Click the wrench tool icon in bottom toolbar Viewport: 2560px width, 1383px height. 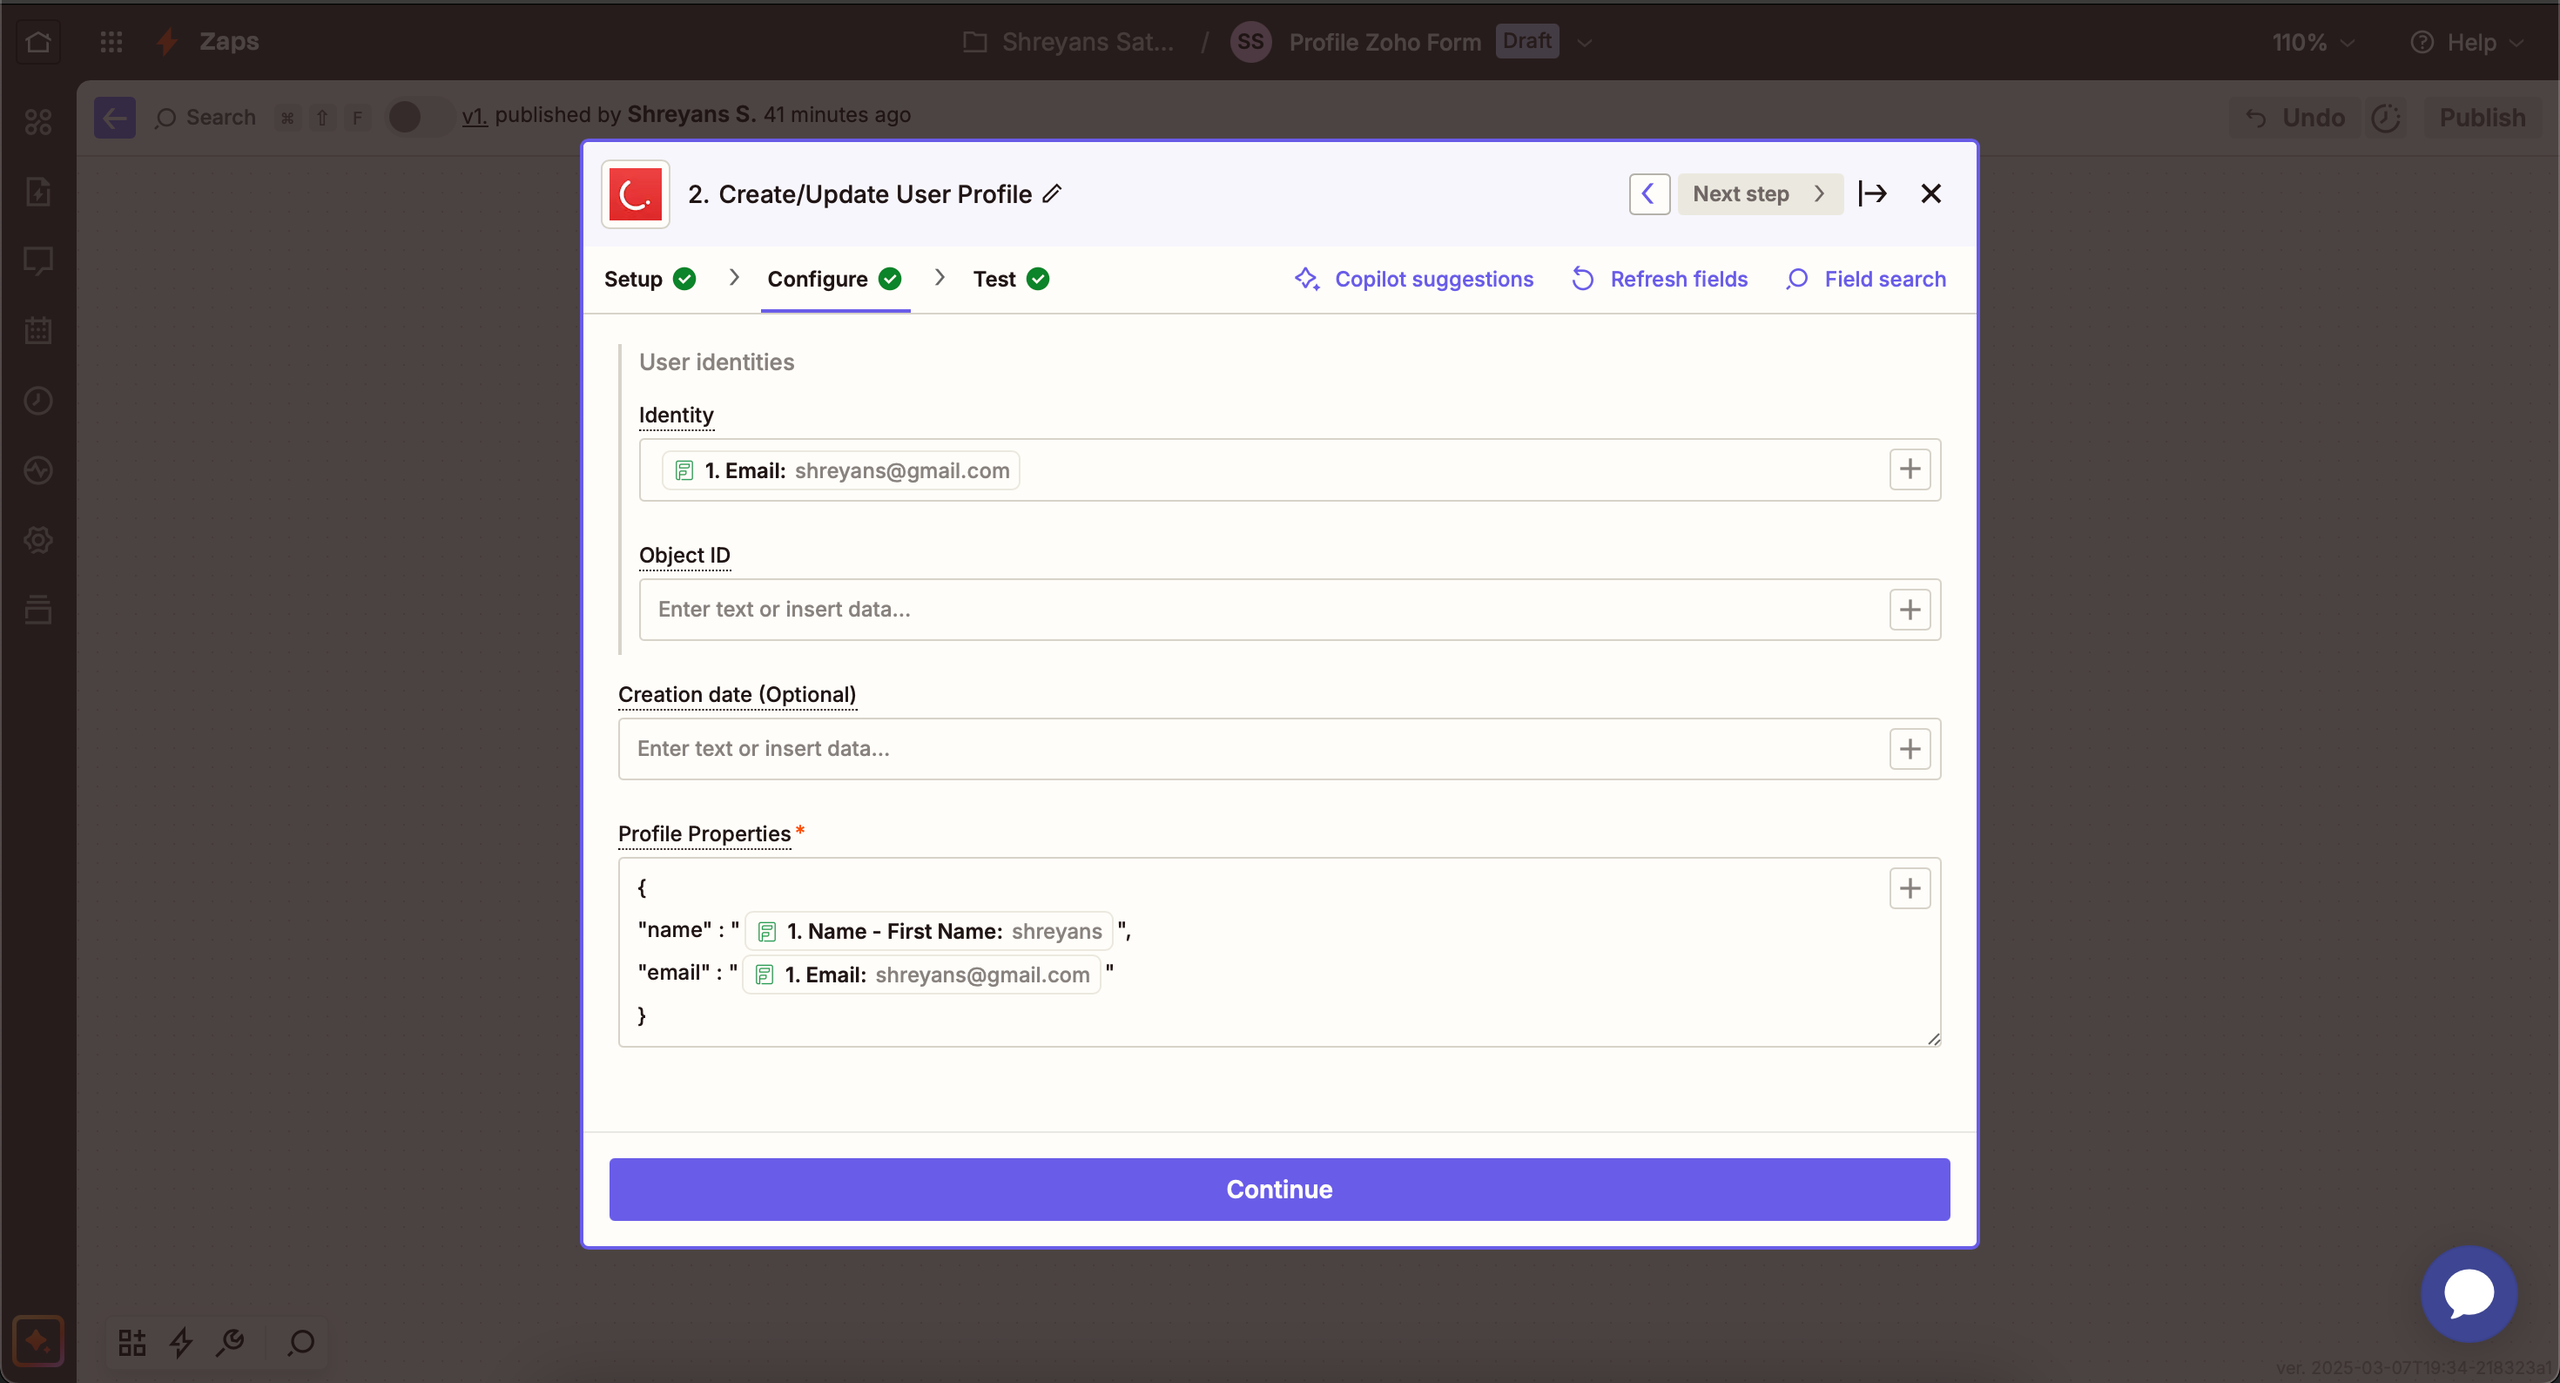[x=231, y=1342]
